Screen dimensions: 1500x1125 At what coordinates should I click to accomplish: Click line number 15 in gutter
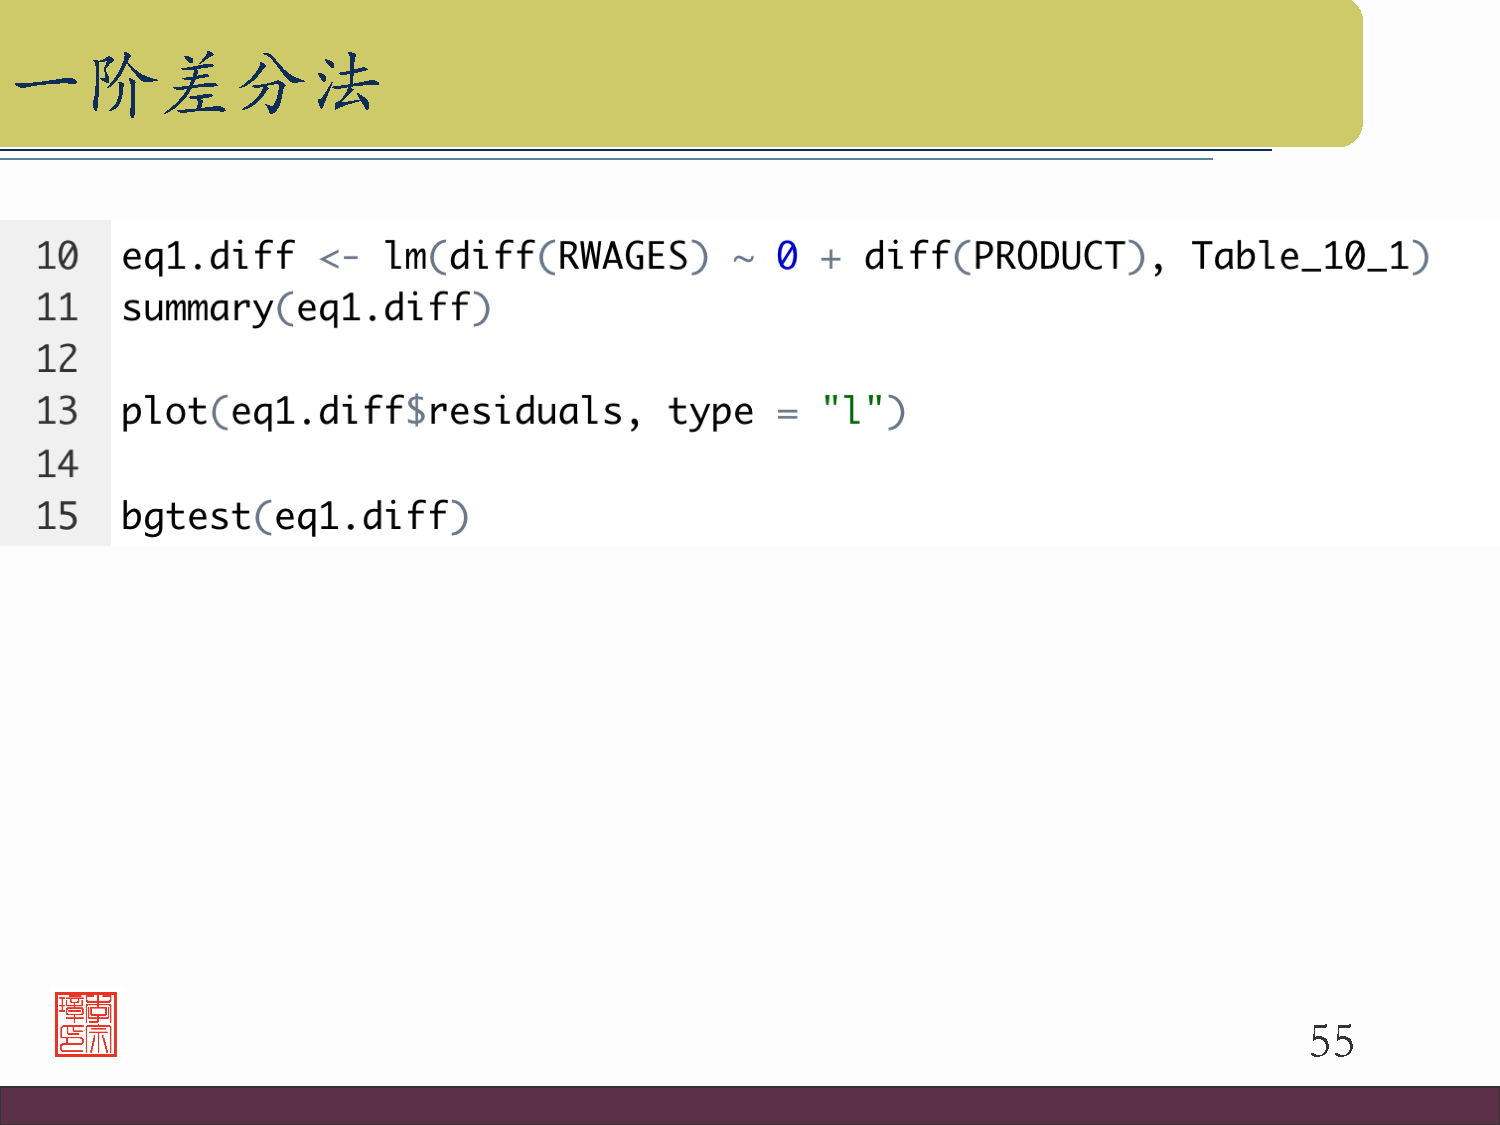(x=57, y=516)
